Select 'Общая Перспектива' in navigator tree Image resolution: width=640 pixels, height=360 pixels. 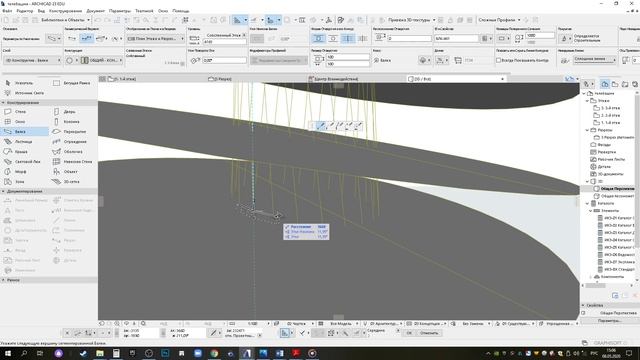pos(615,189)
